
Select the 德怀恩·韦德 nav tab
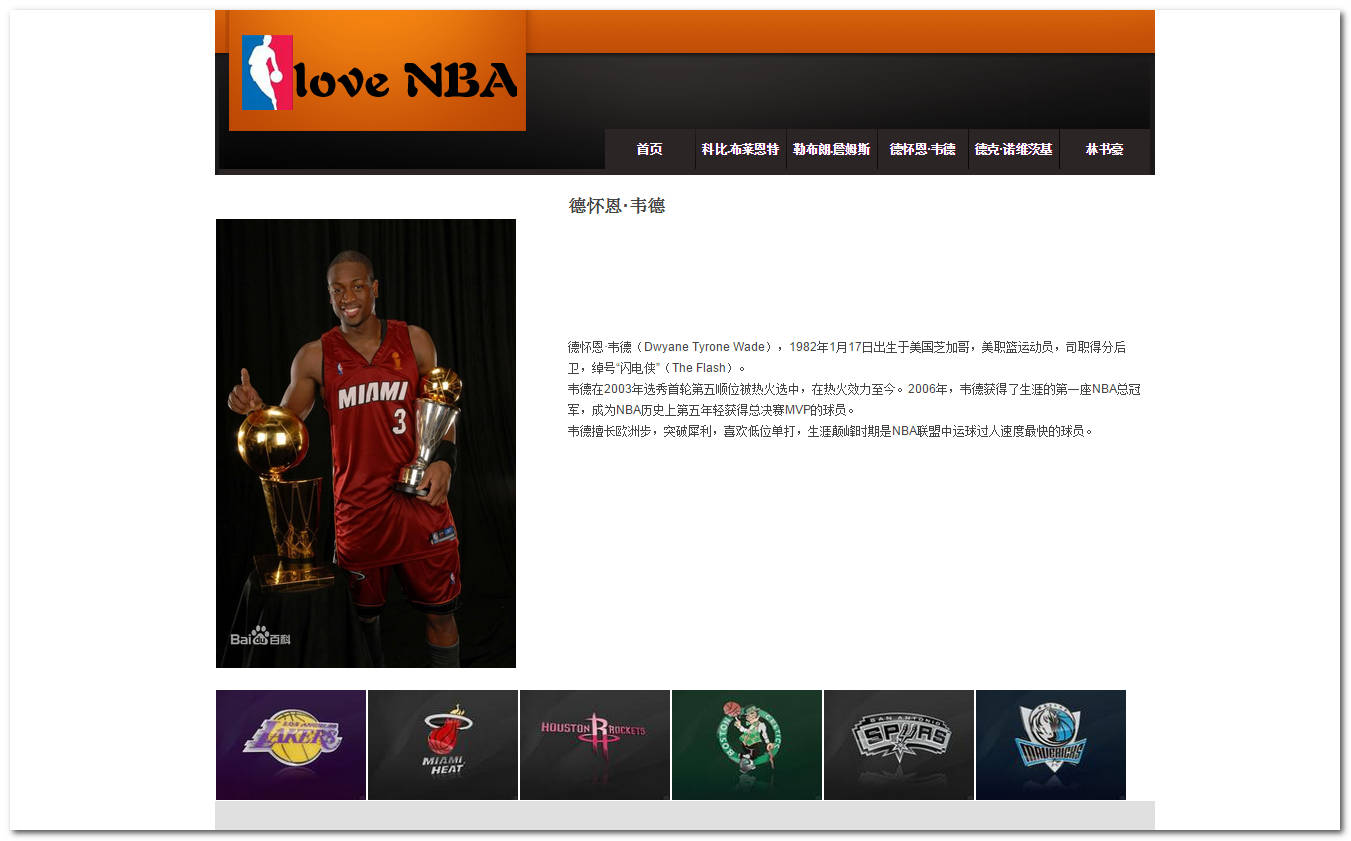click(x=923, y=149)
